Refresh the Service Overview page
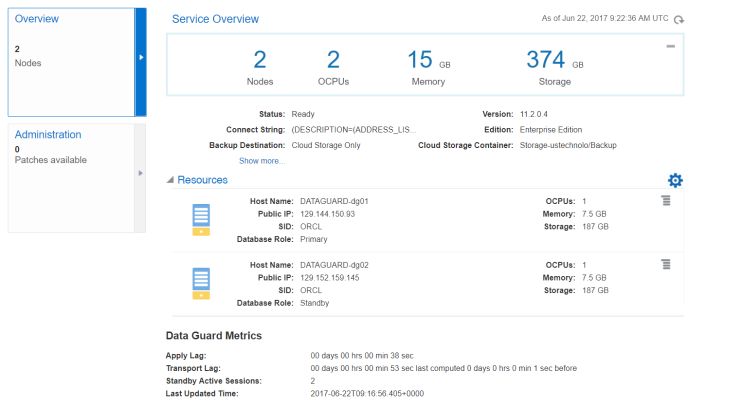 coord(680,20)
